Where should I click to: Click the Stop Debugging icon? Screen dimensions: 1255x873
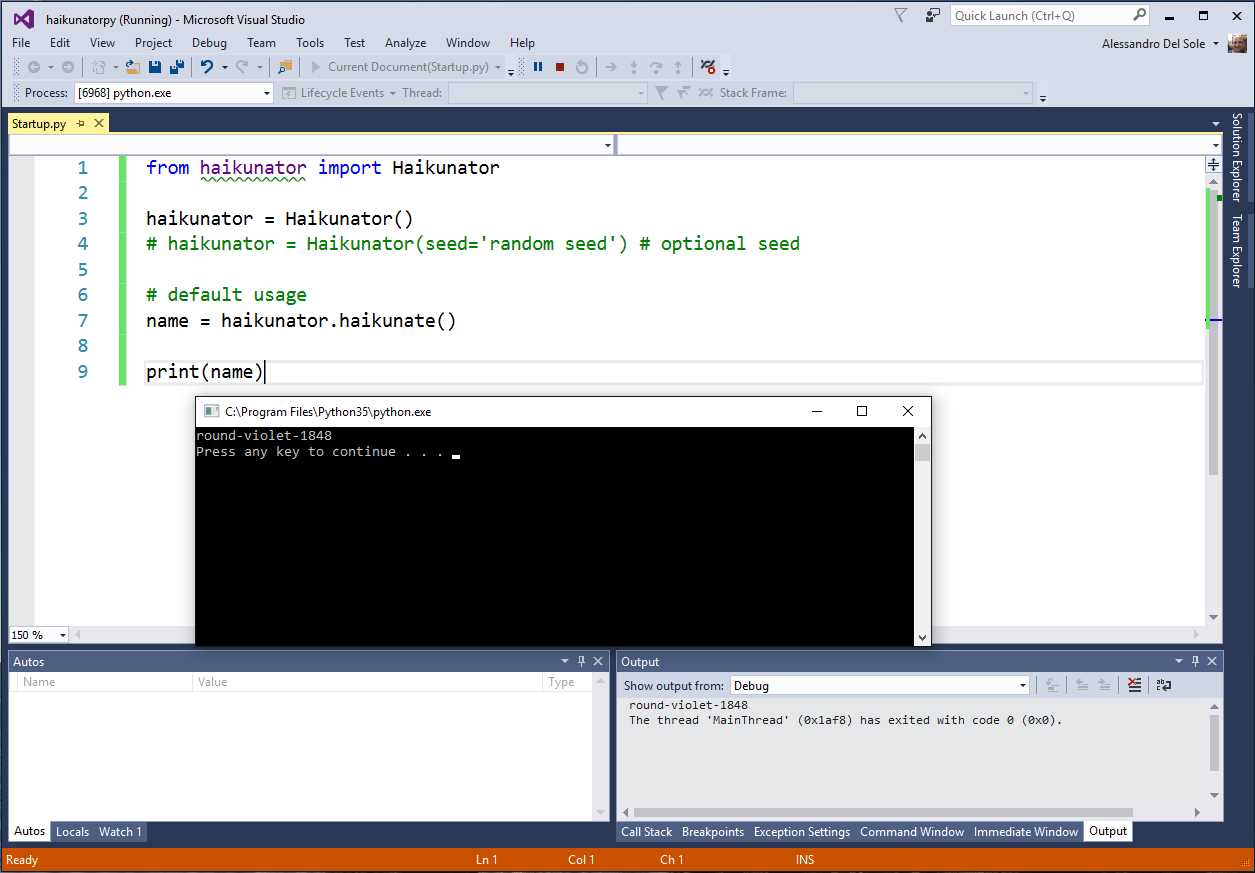tap(560, 67)
